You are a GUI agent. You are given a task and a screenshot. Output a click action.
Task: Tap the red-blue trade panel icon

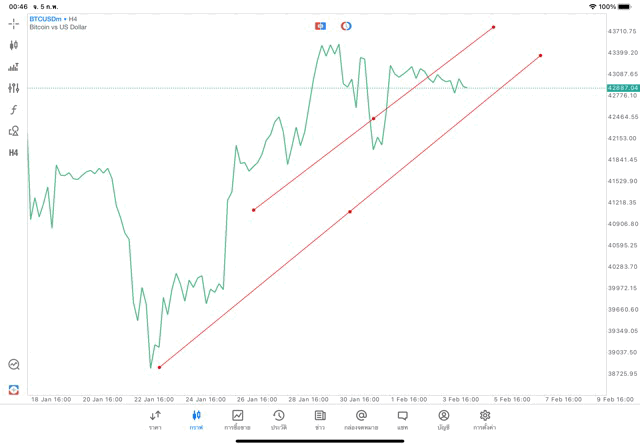(x=321, y=25)
